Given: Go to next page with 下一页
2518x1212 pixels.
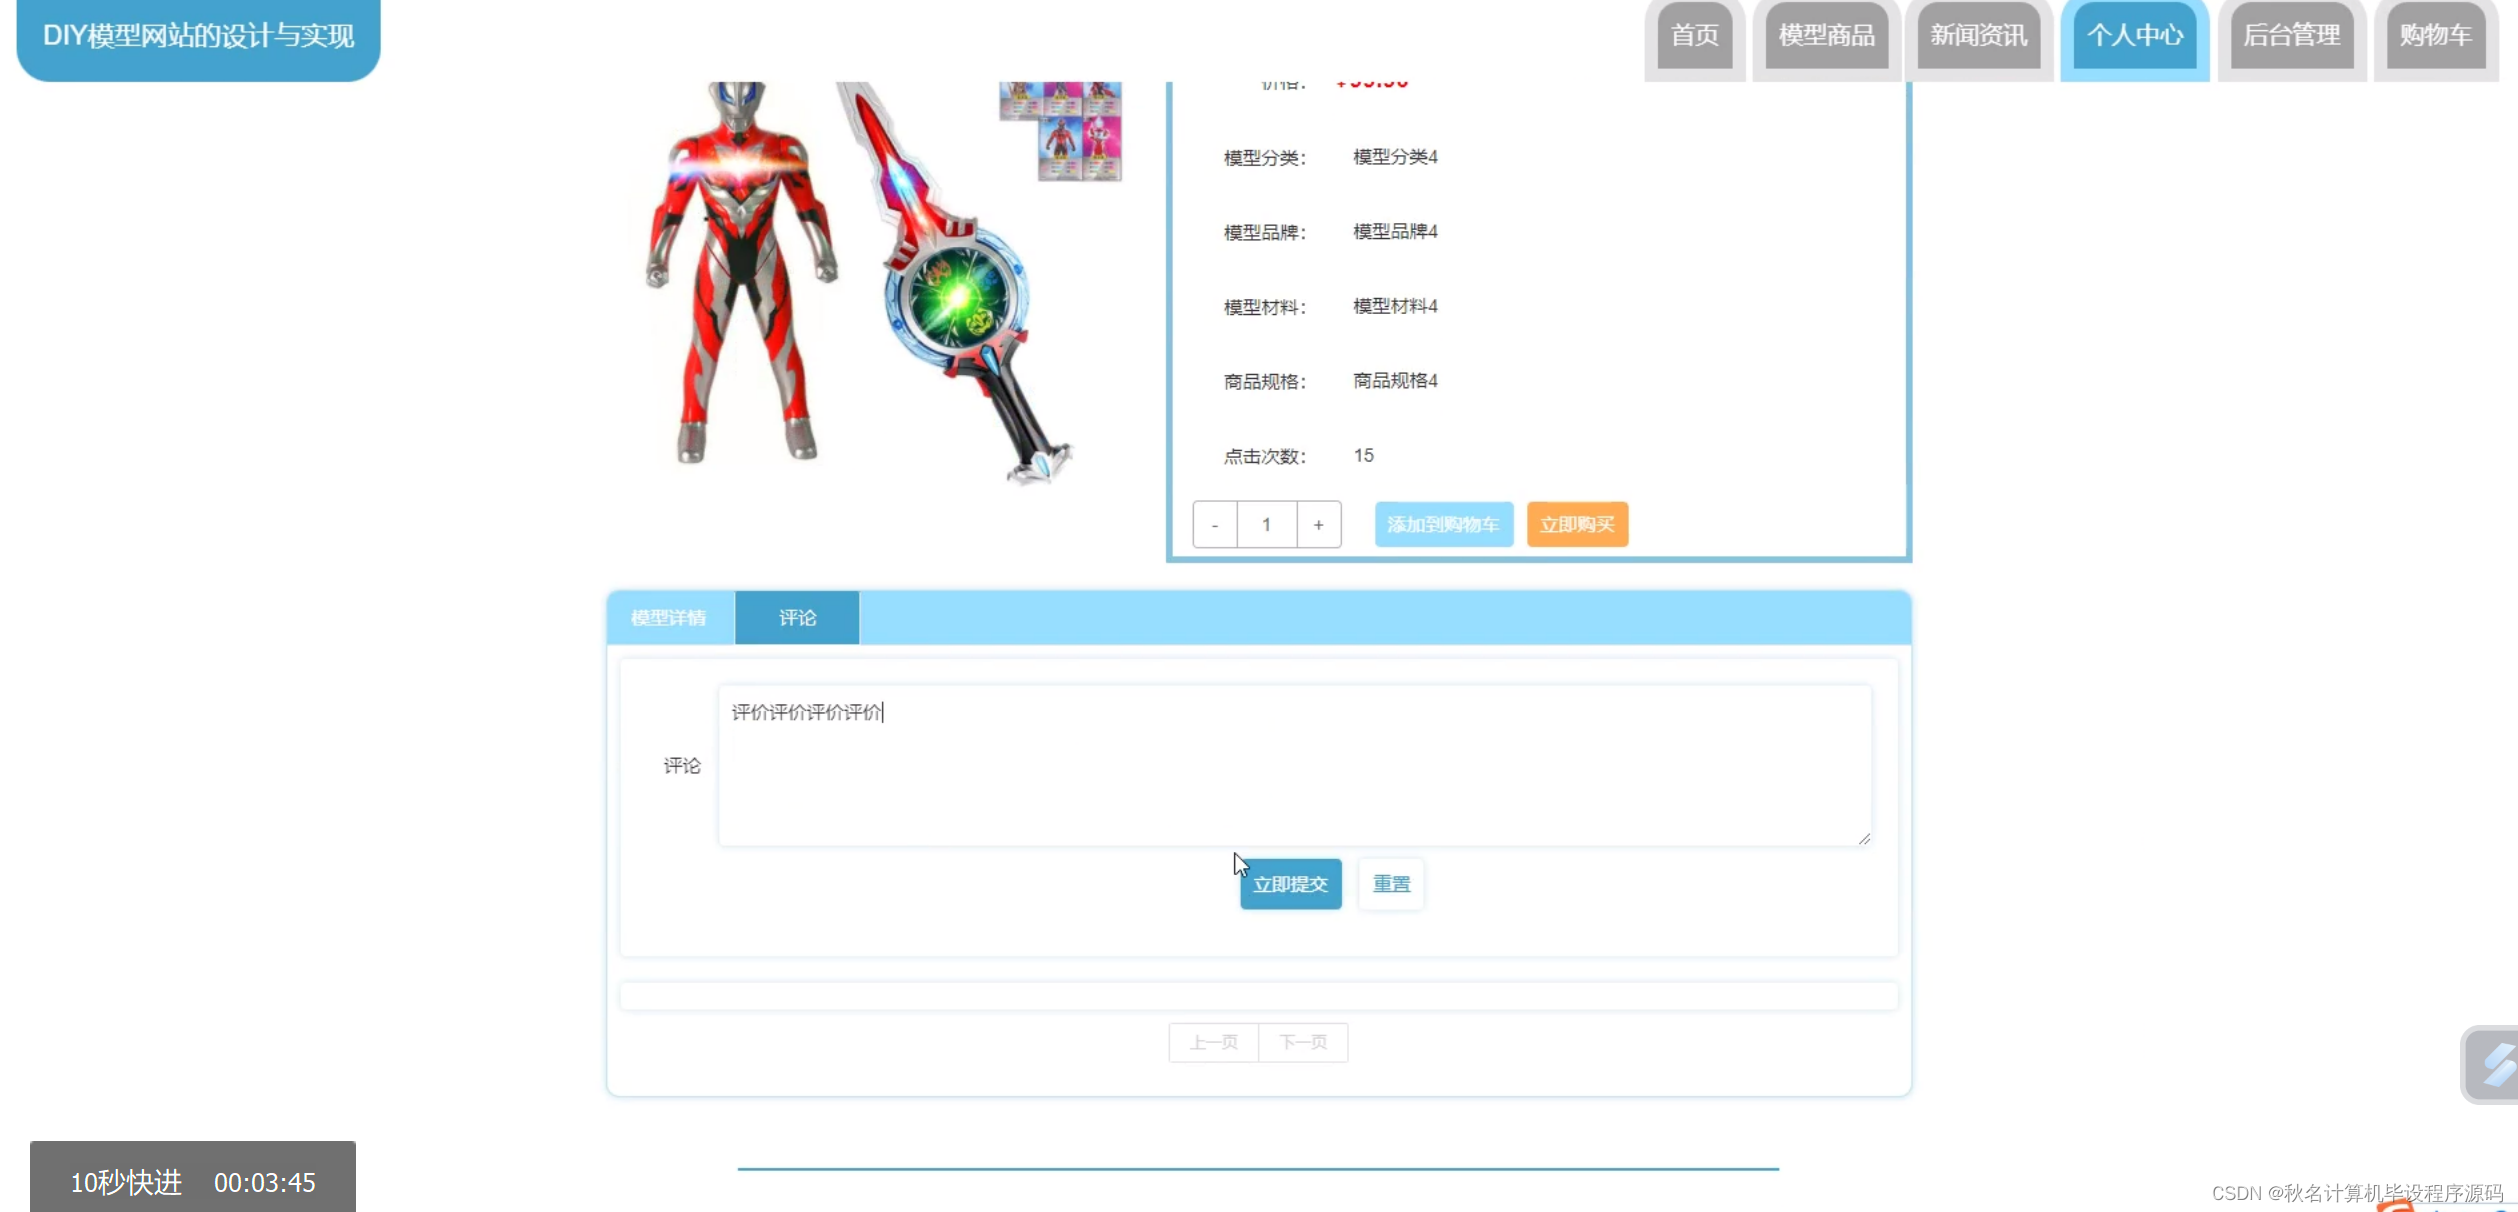Looking at the screenshot, I should (x=1303, y=1043).
